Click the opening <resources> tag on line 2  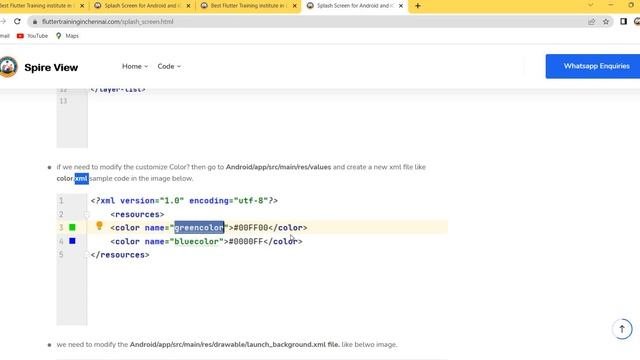click(x=137, y=214)
